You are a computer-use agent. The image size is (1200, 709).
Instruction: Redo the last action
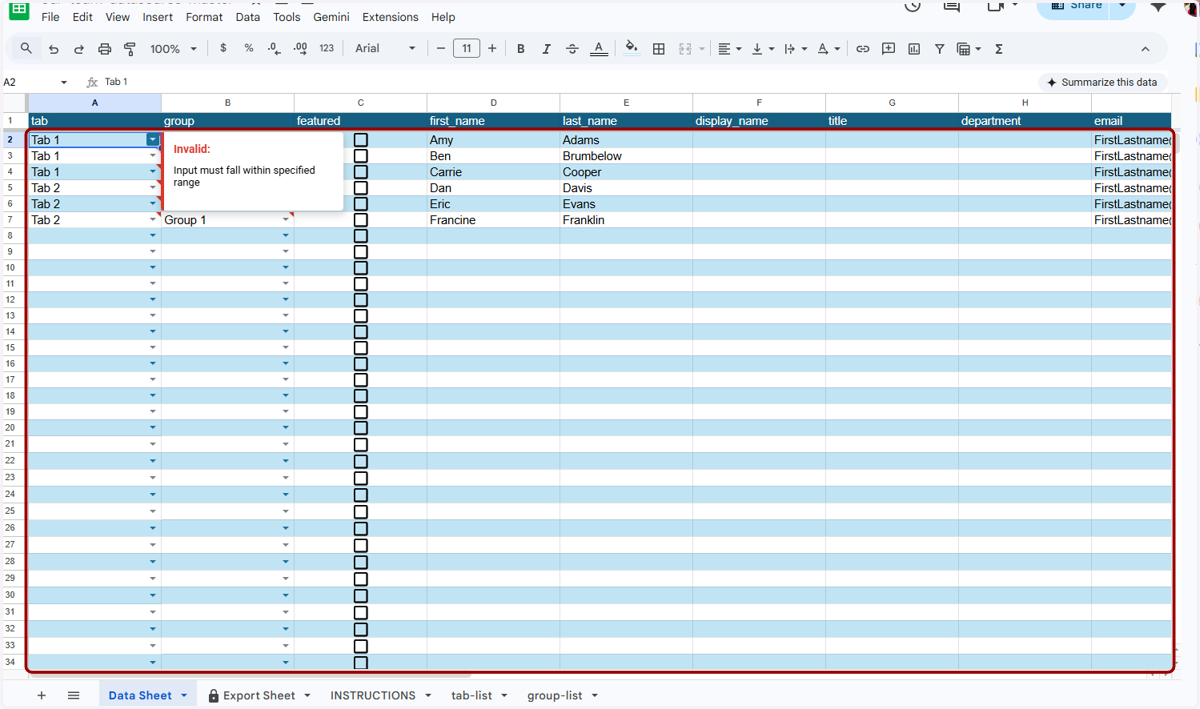(x=79, y=49)
